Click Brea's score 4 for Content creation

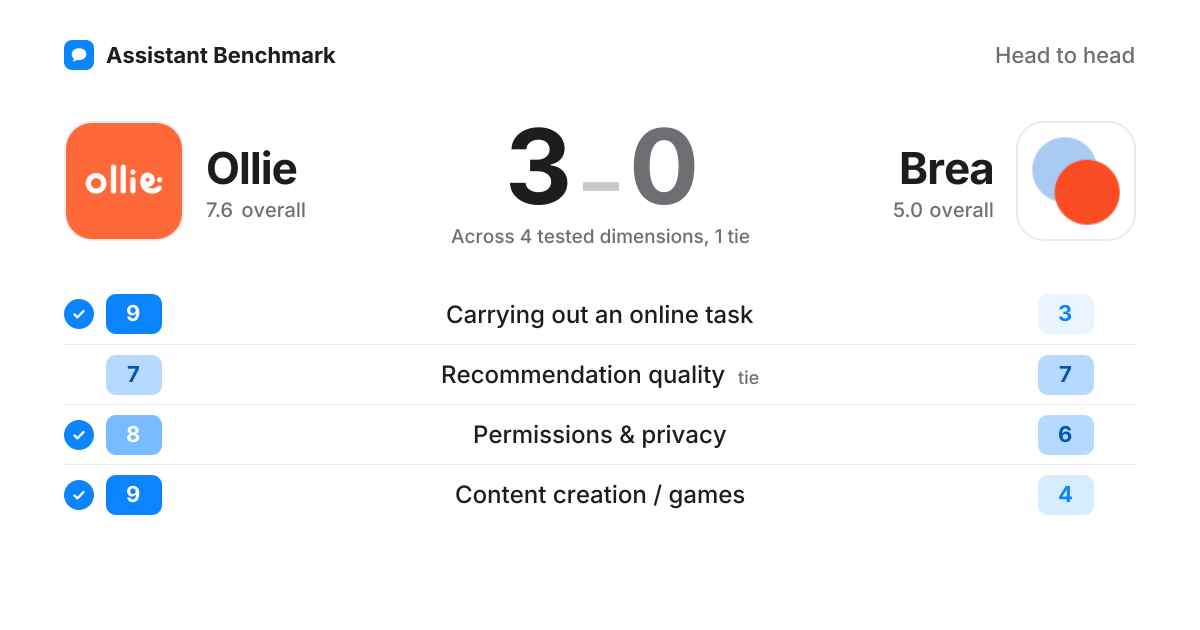[x=1066, y=494]
